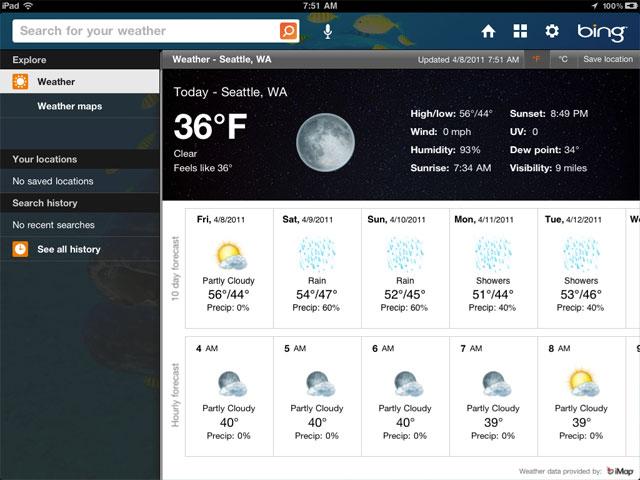Viewport: 640px width, 480px height.
Task: Go to the Home icon
Action: coord(488,31)
